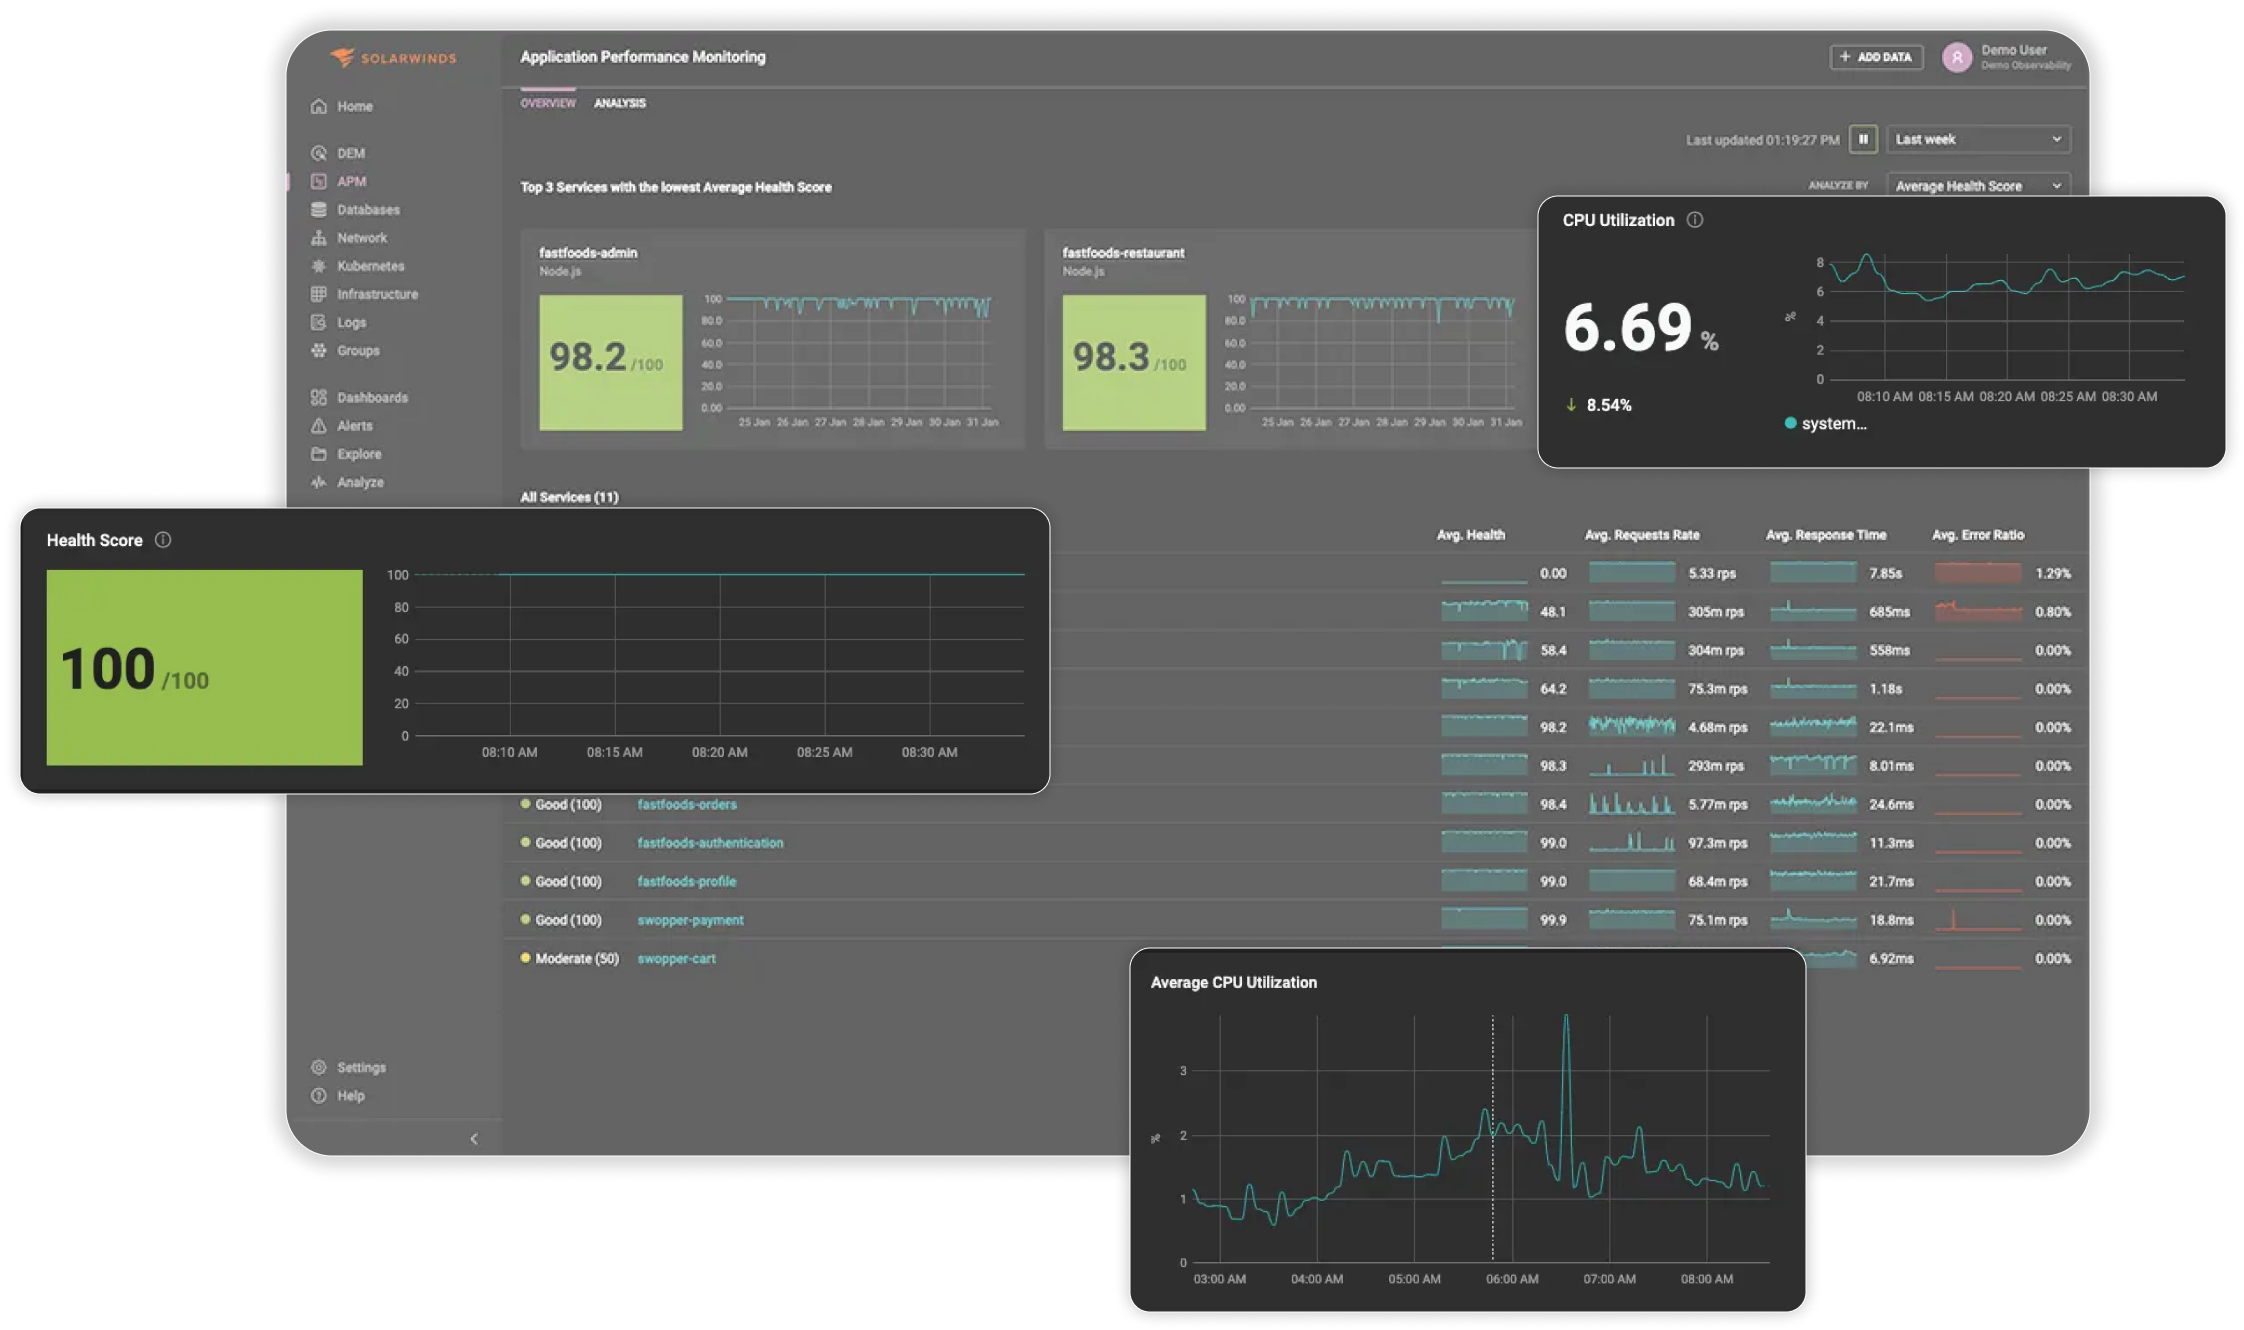Viewport: 2244px width, 1330px height.
Task: Switch to the Overview tab
Action: (x=548, y=103)
